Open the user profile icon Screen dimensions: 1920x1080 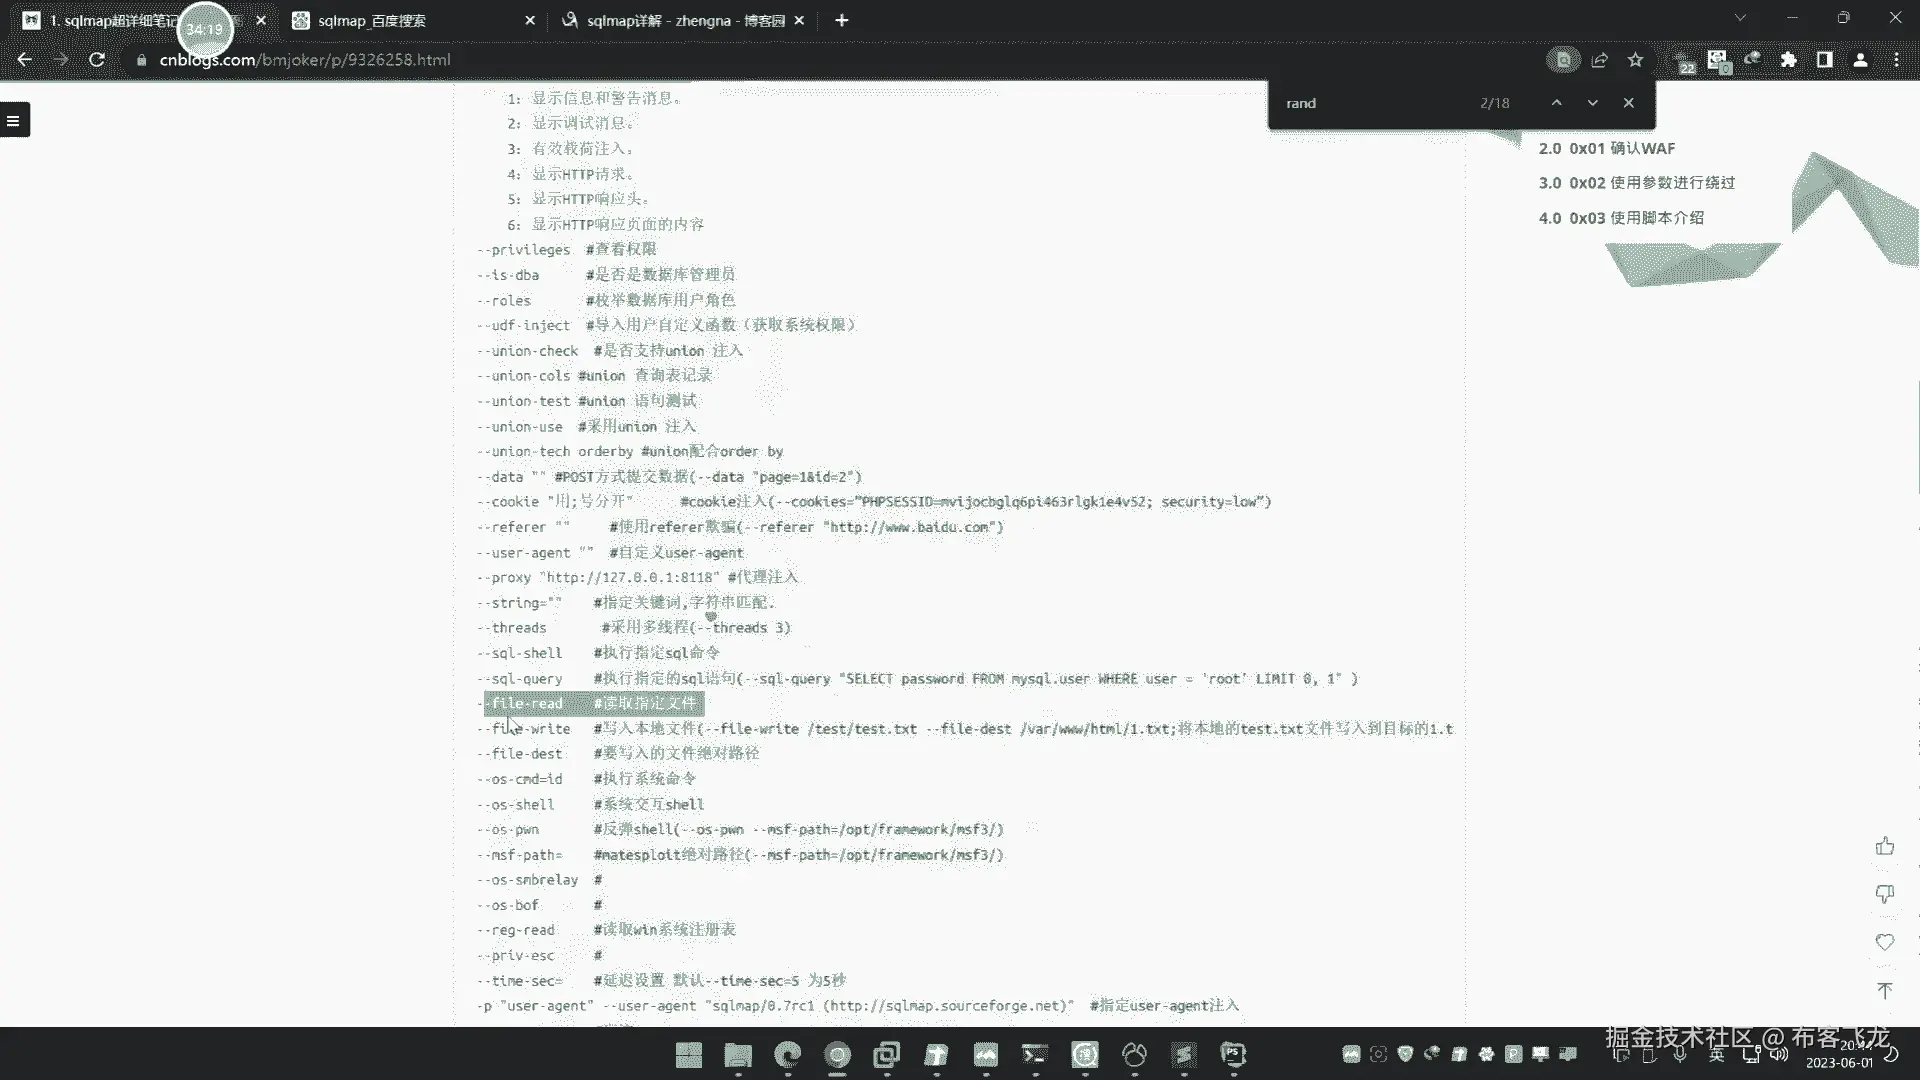1860,60
